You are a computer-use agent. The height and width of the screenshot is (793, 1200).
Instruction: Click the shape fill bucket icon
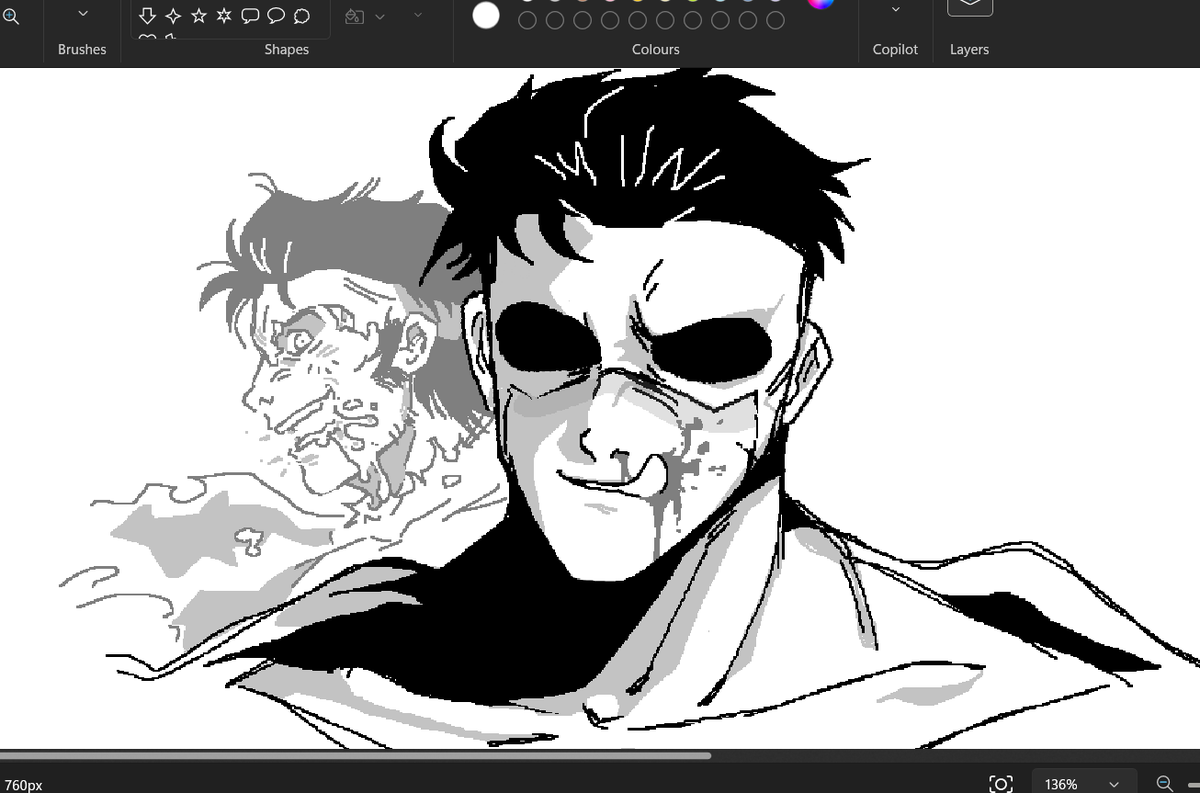(355, 16)
